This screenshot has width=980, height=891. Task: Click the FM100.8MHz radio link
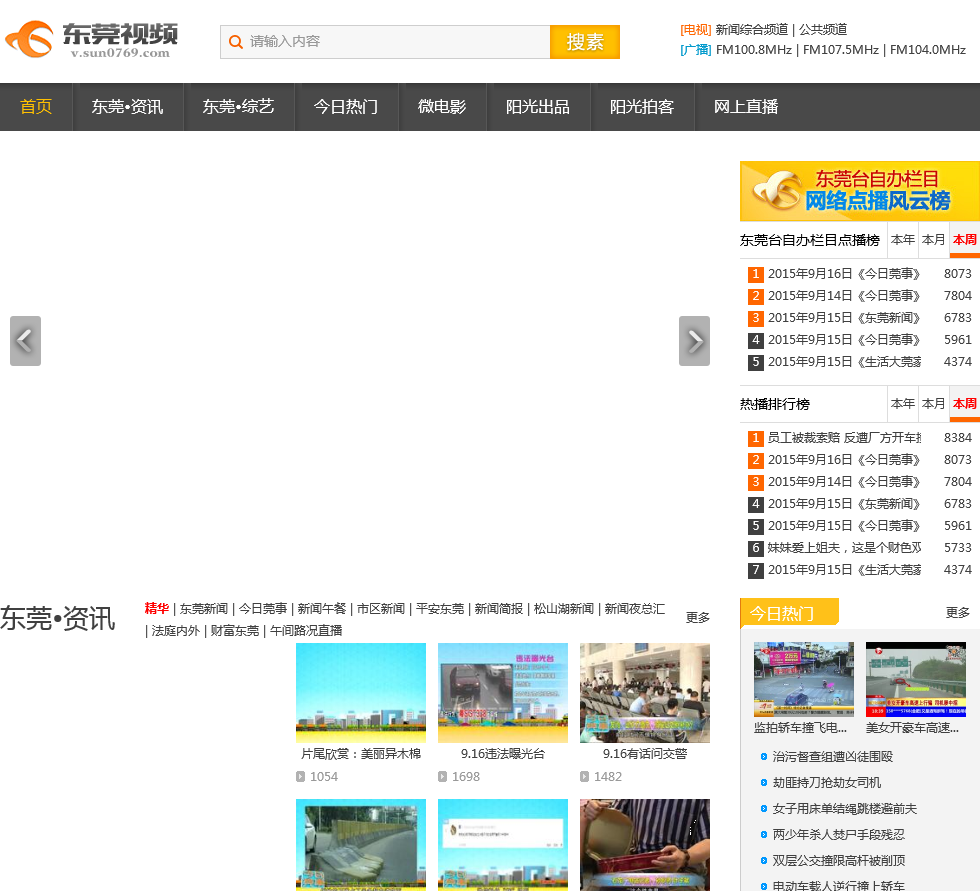[x=754, y=50]
